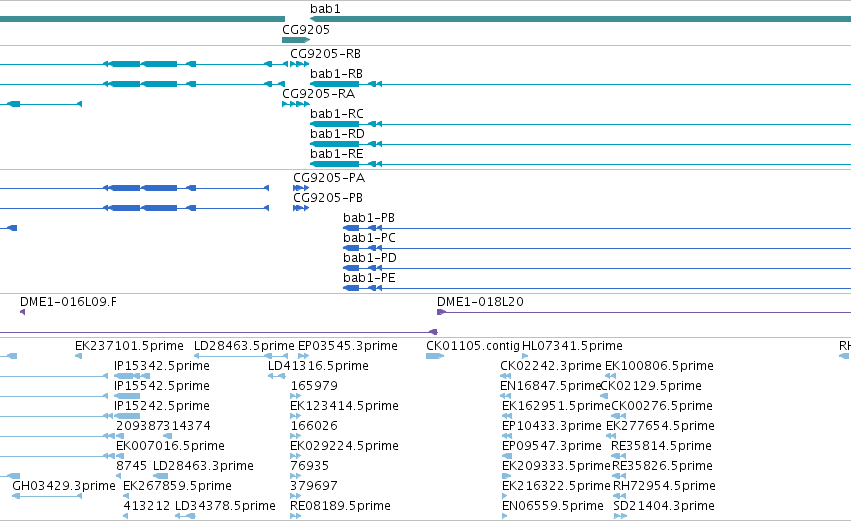
Task: Click EST label EK267859.5prime
Action: pyautogui.click(x=177, y=487)
